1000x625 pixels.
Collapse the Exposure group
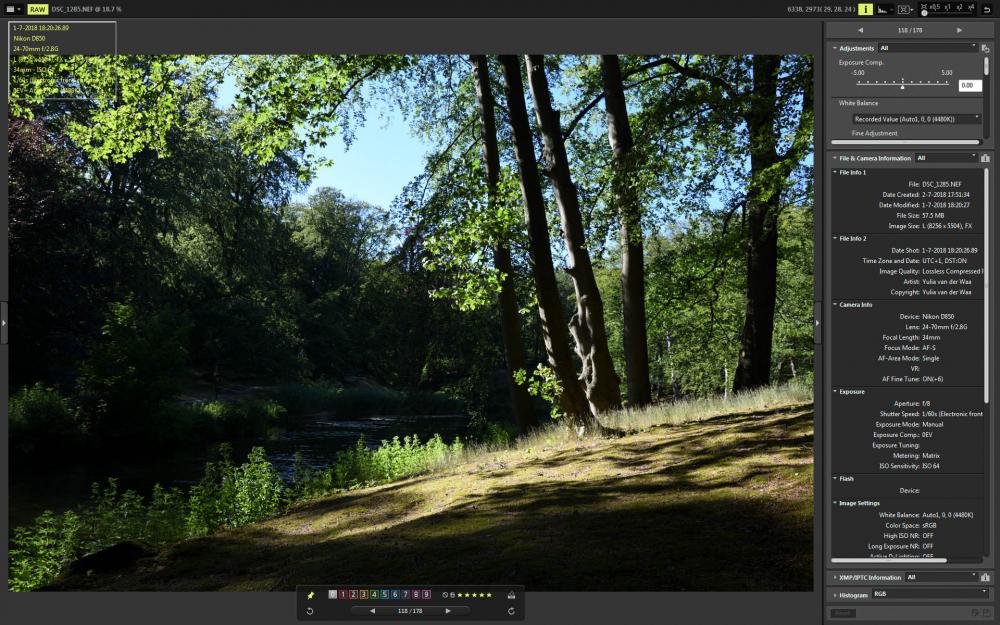tap(835, 392)
